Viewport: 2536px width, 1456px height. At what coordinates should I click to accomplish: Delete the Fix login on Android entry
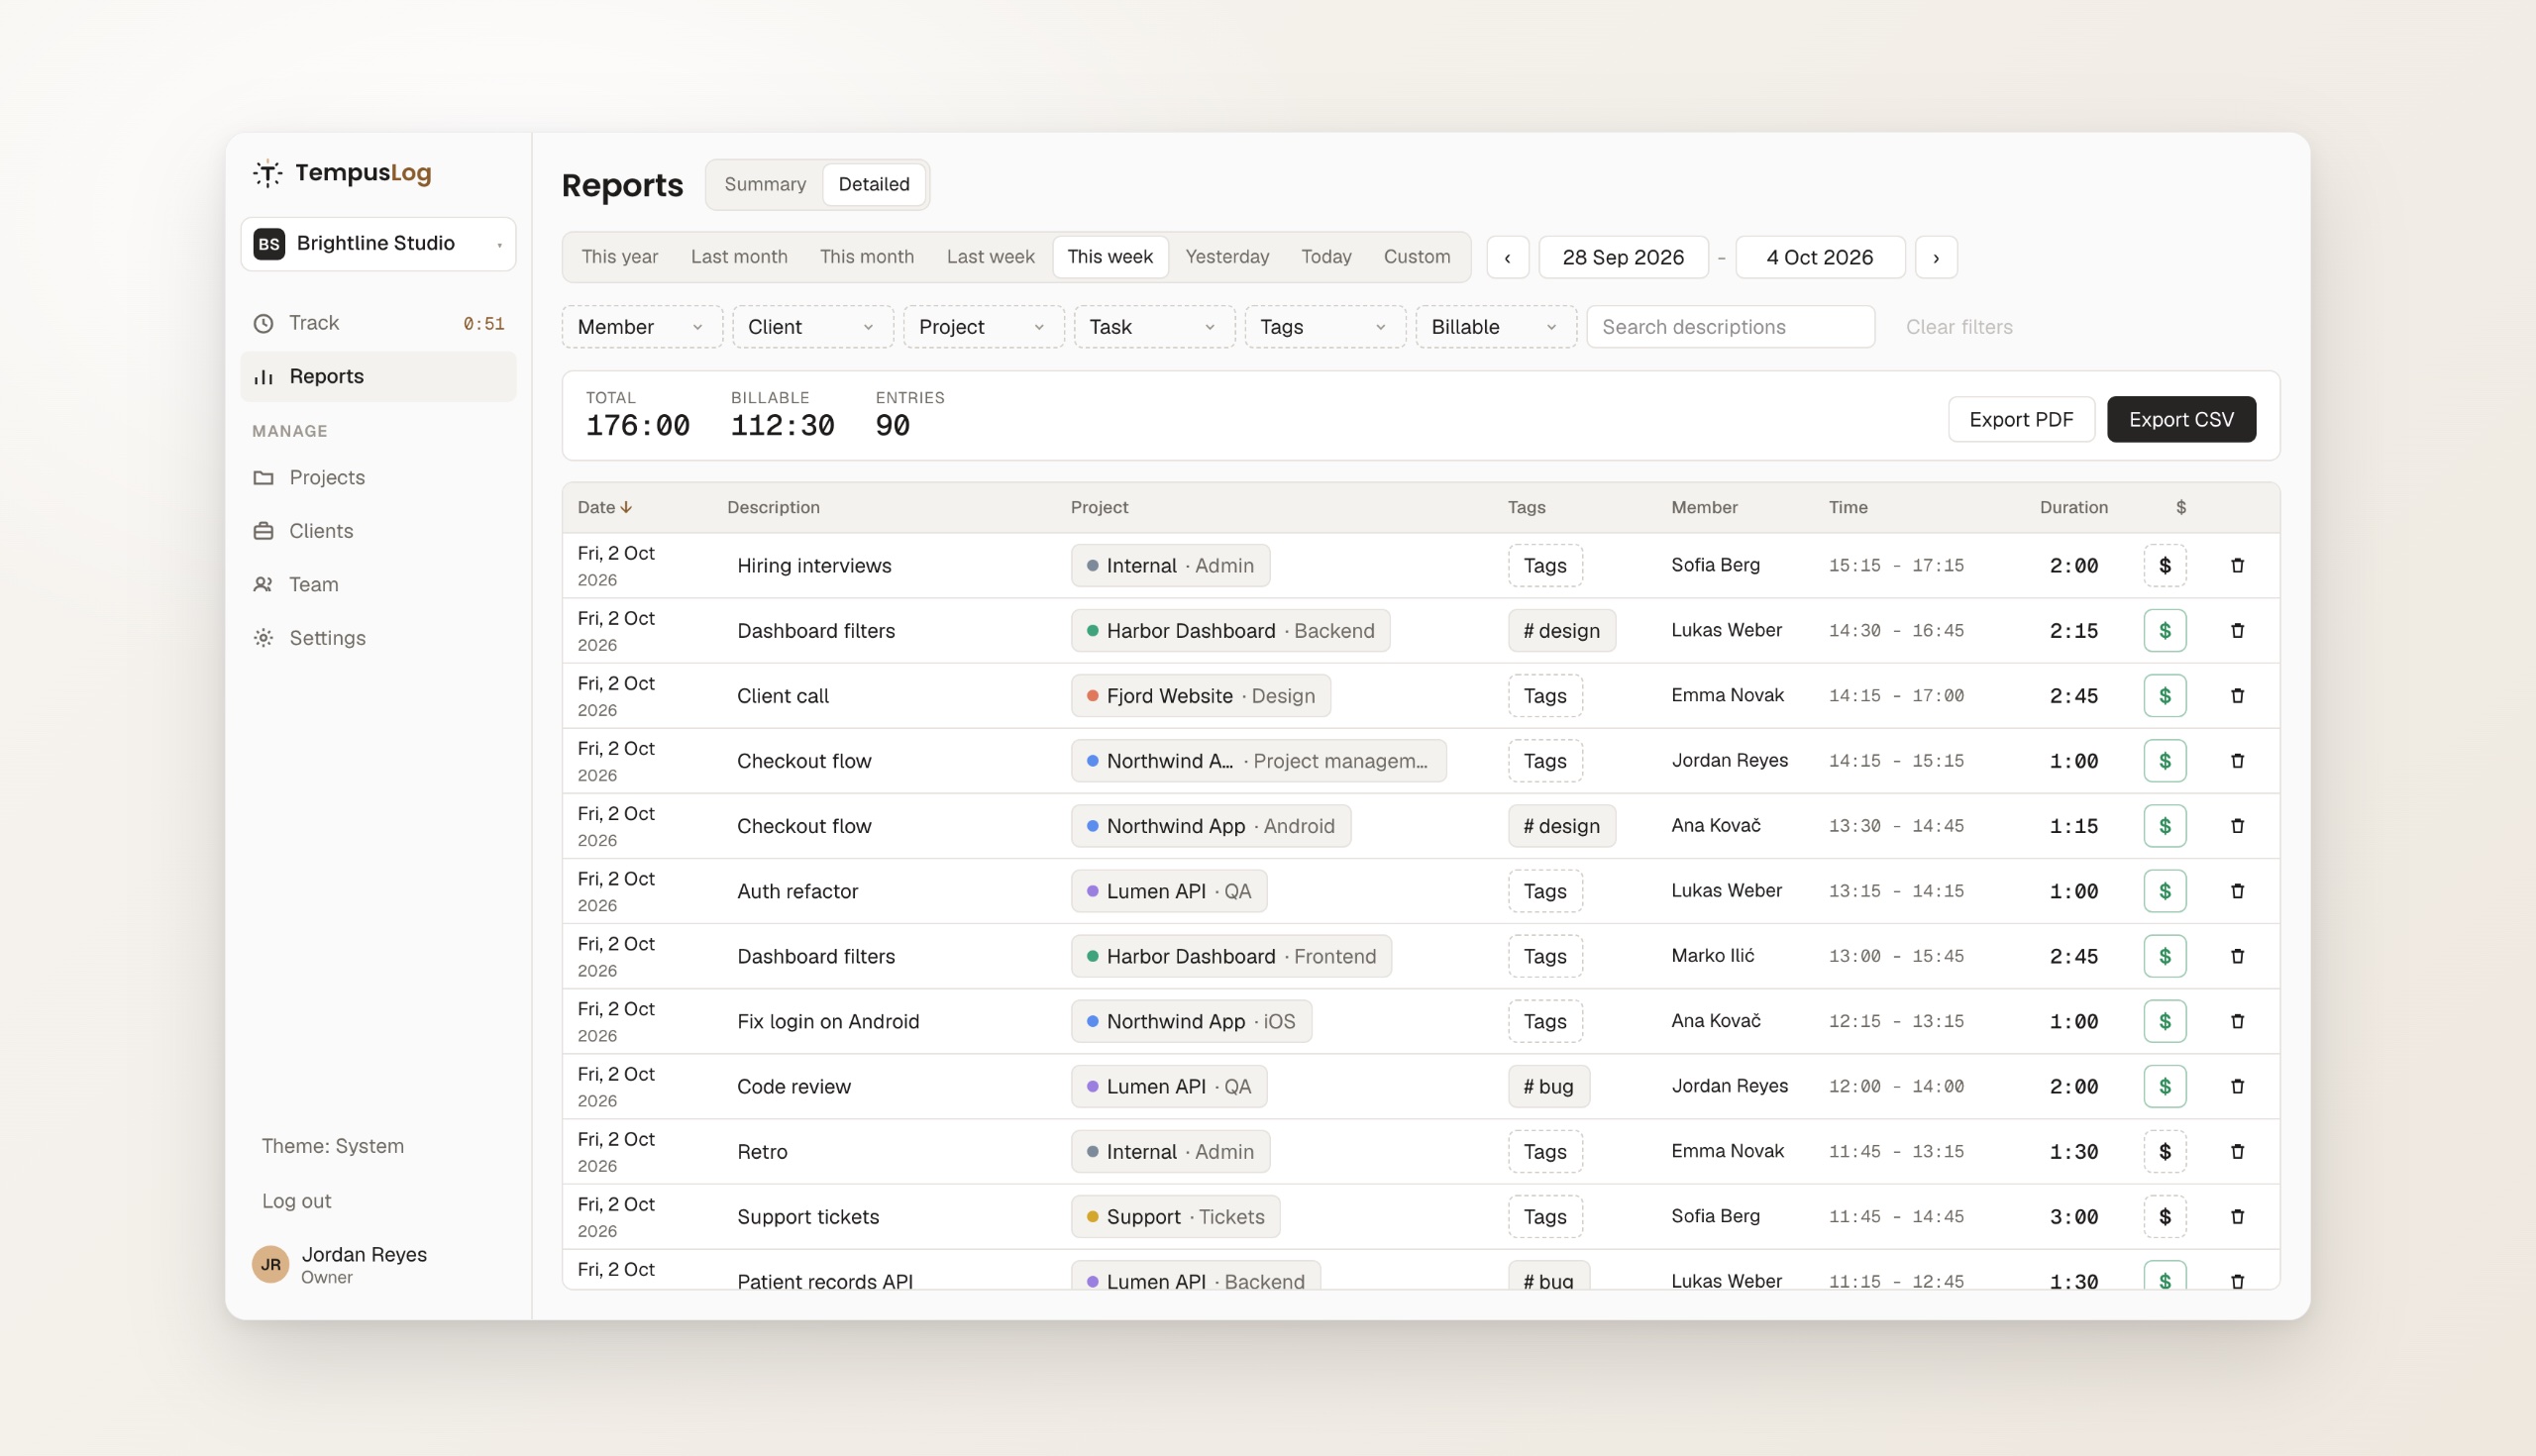click(x=2237, y=1021)
